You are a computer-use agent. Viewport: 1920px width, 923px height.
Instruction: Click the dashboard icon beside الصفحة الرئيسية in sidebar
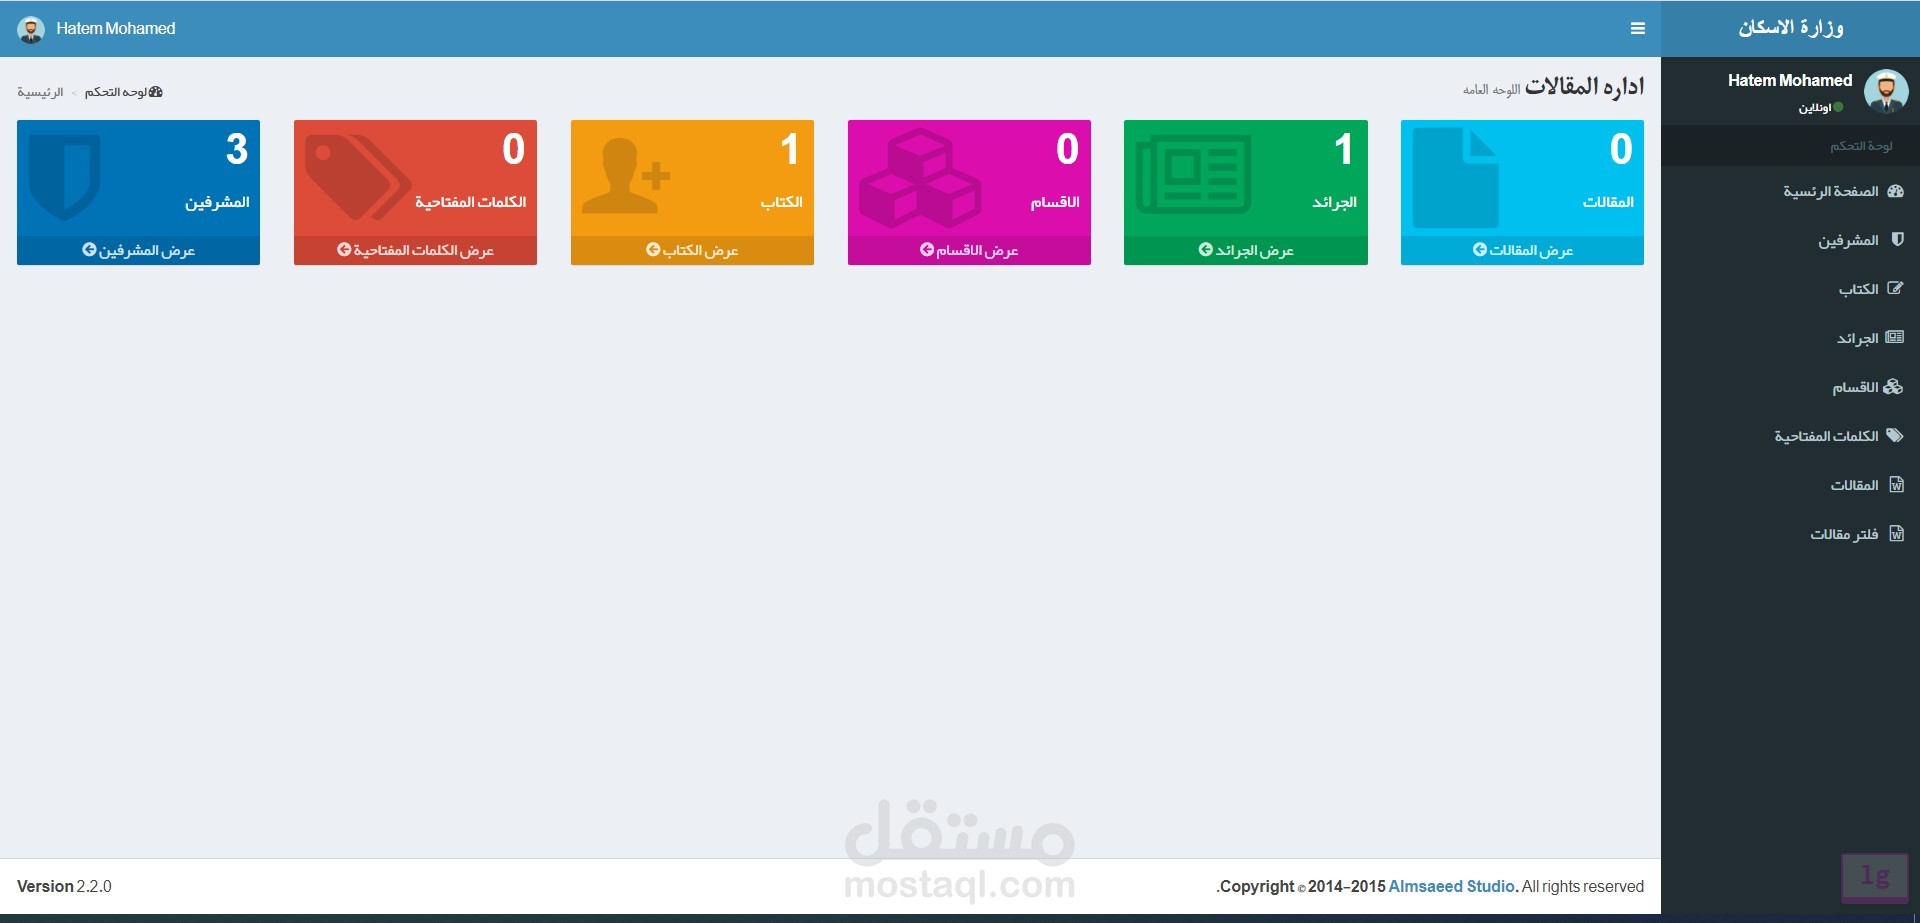[x=1895, y=191]
